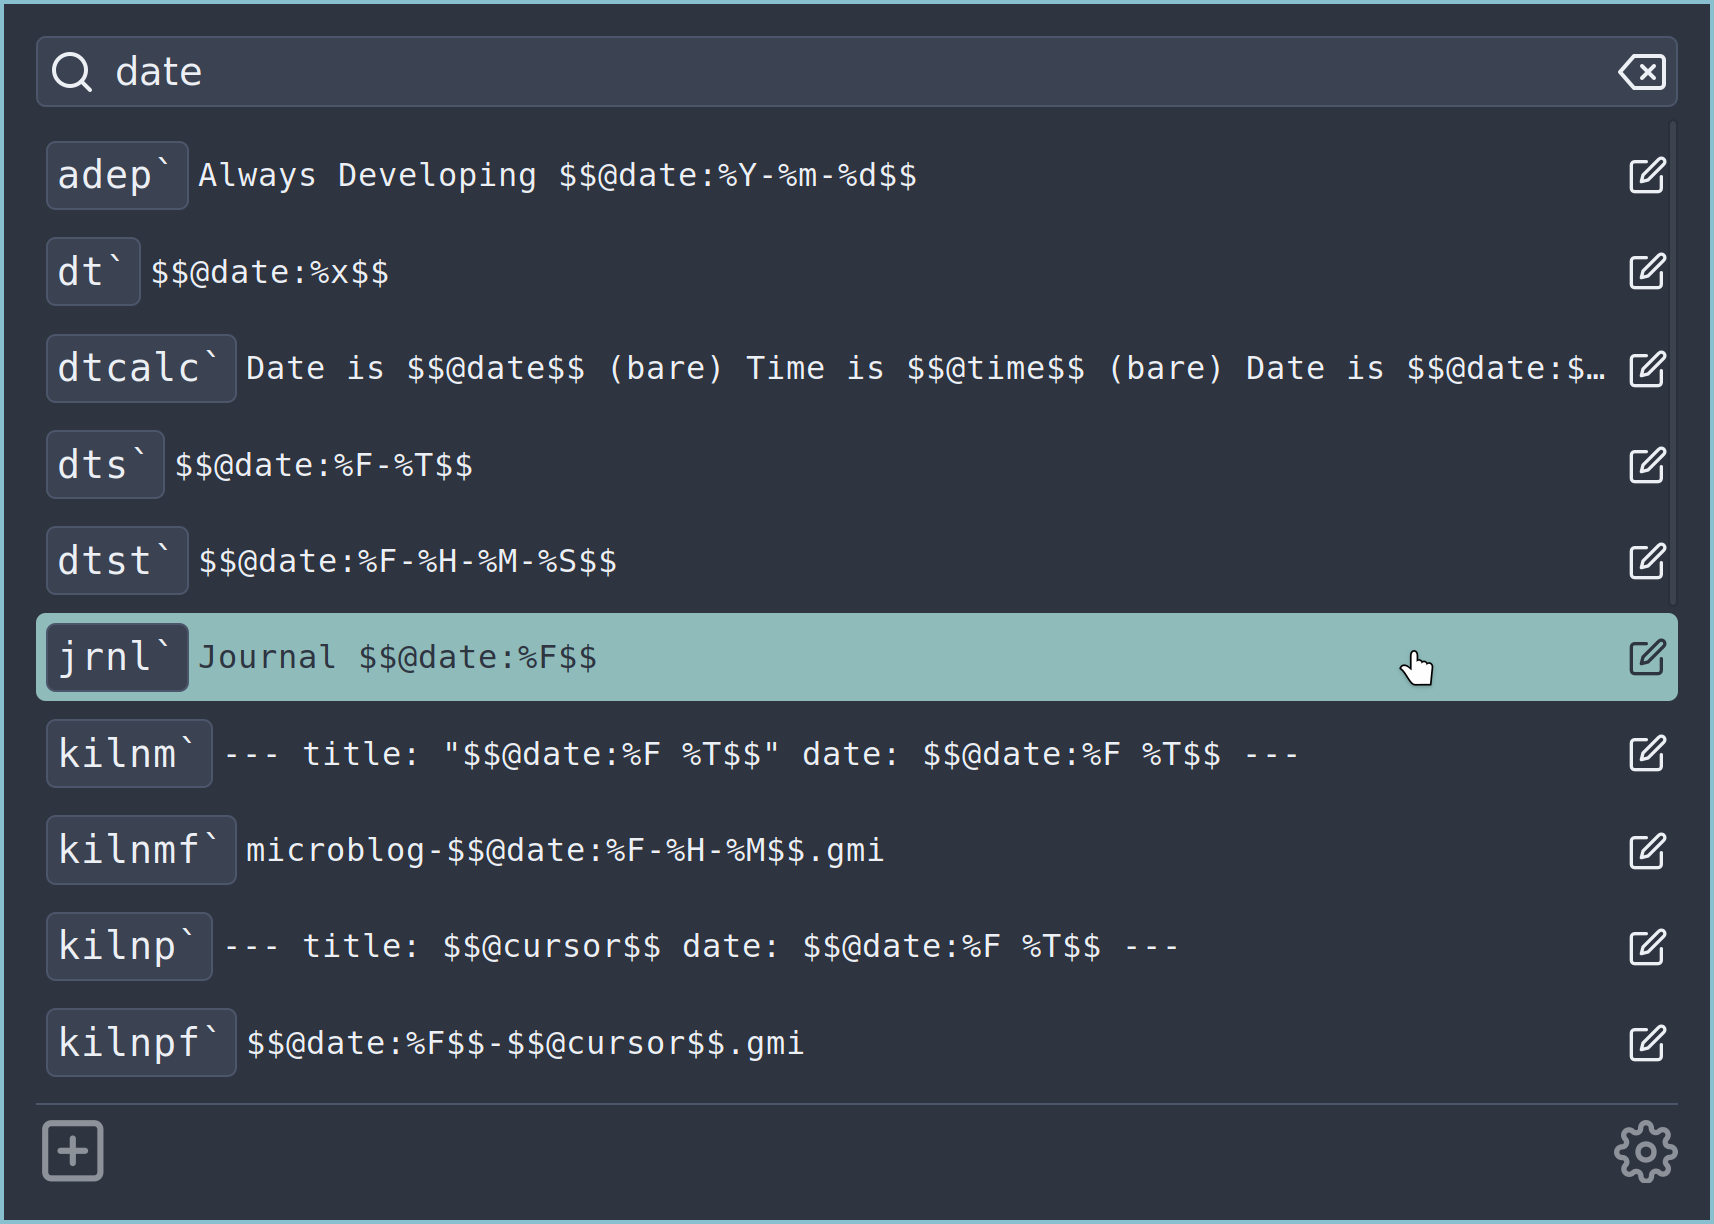Edit the jrnl` Journal snippet
The image size is (1714, 1224).
(1646, 657)
